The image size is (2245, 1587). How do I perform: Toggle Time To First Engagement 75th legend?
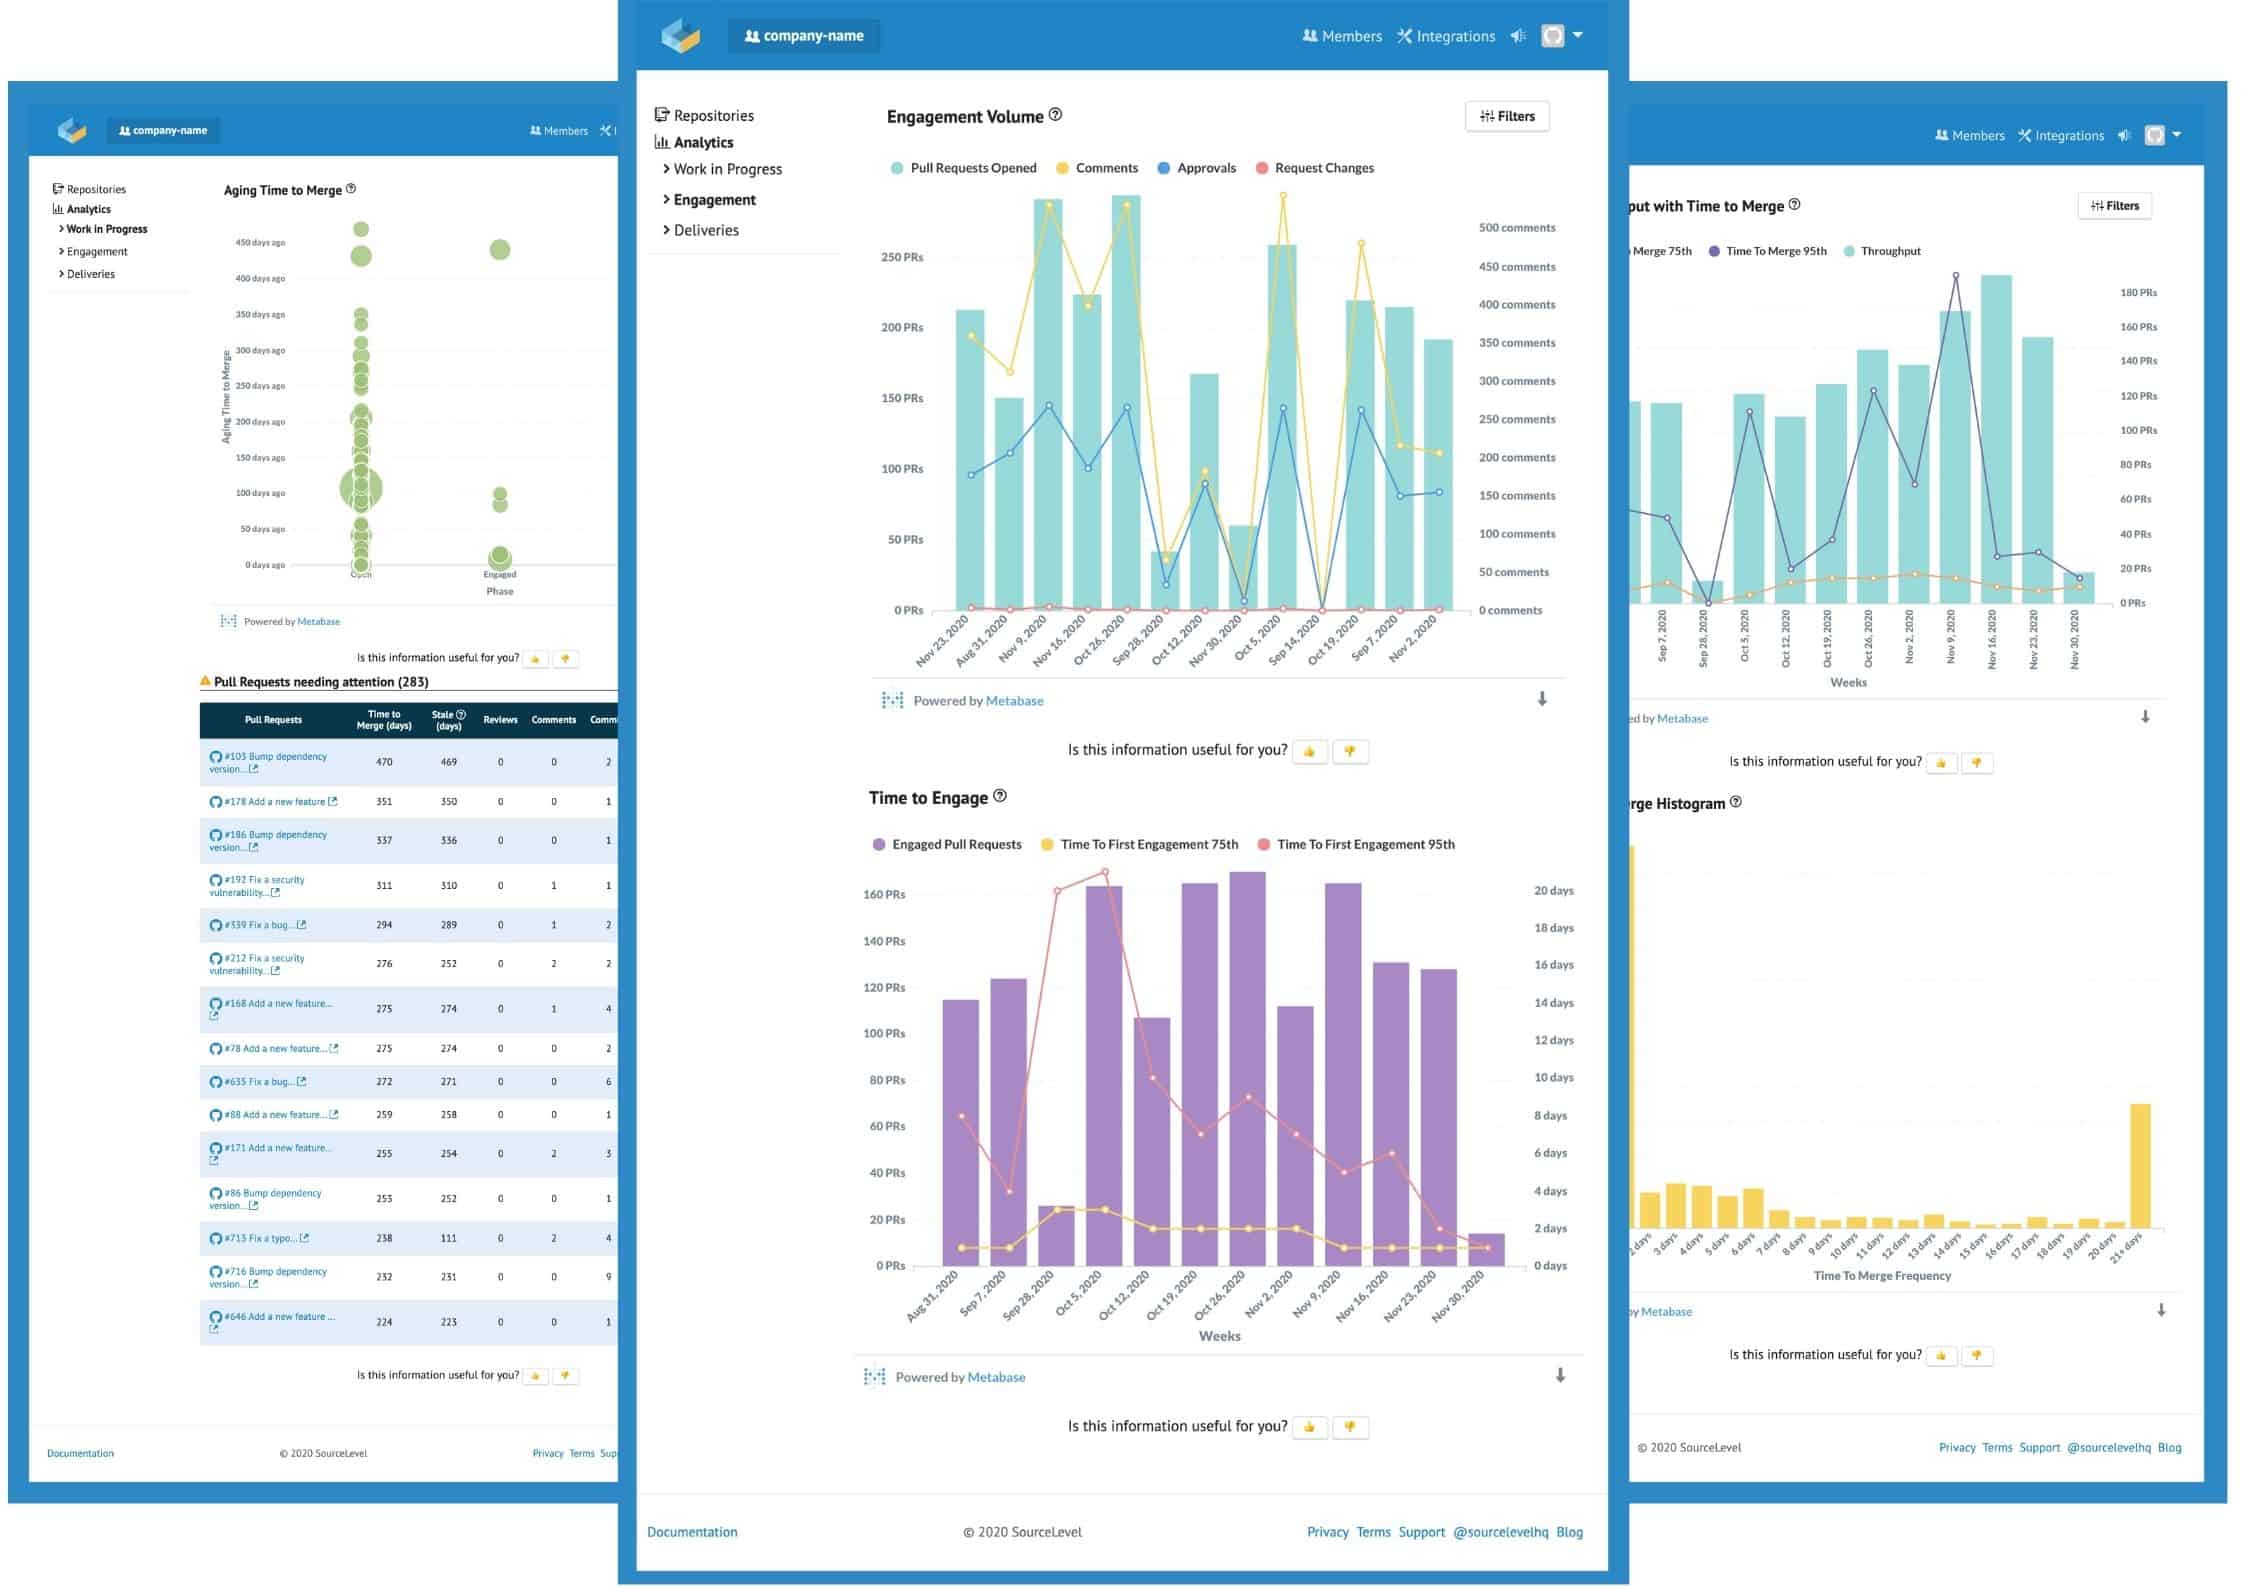(1139, 844)
